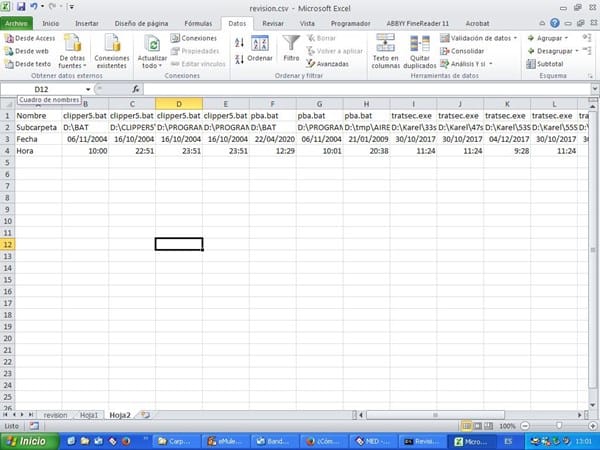
Task: Open Avanzadas filter options
Action: pyautogui.click(x=328, y=64)
